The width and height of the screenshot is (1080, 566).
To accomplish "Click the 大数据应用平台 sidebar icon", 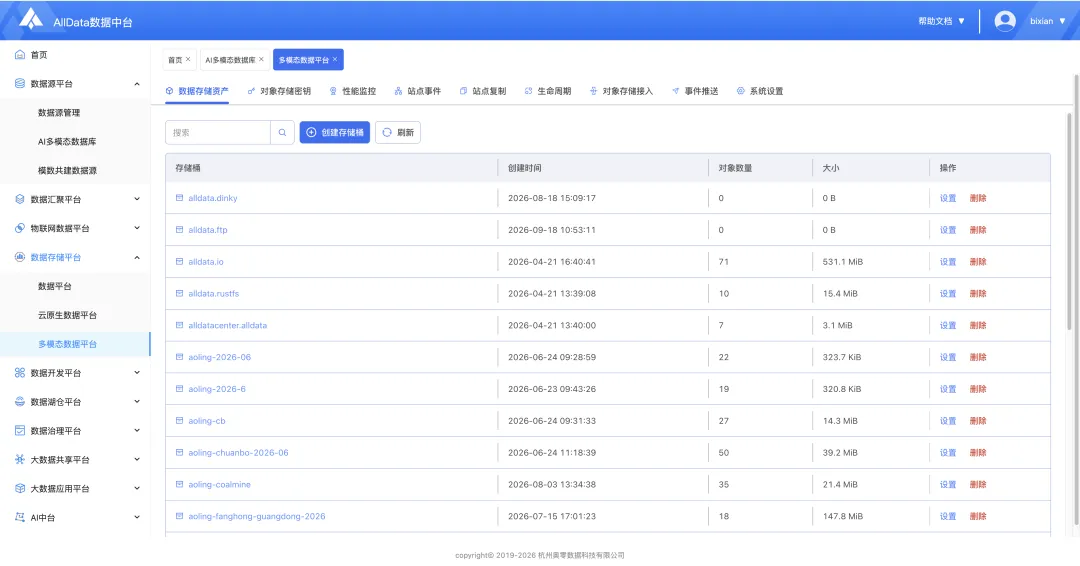I will pos(20,488).
